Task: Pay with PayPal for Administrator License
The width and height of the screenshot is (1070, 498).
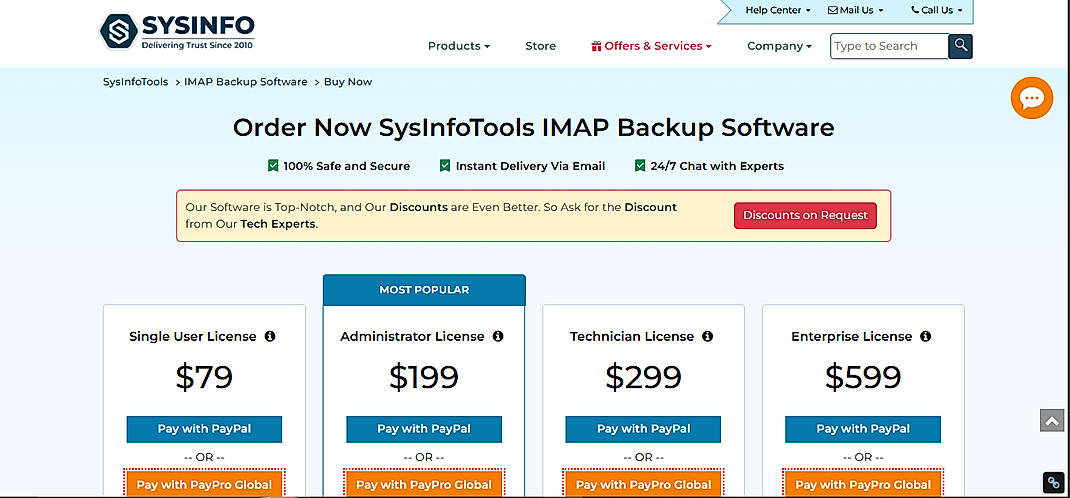Action: [424, 429]
